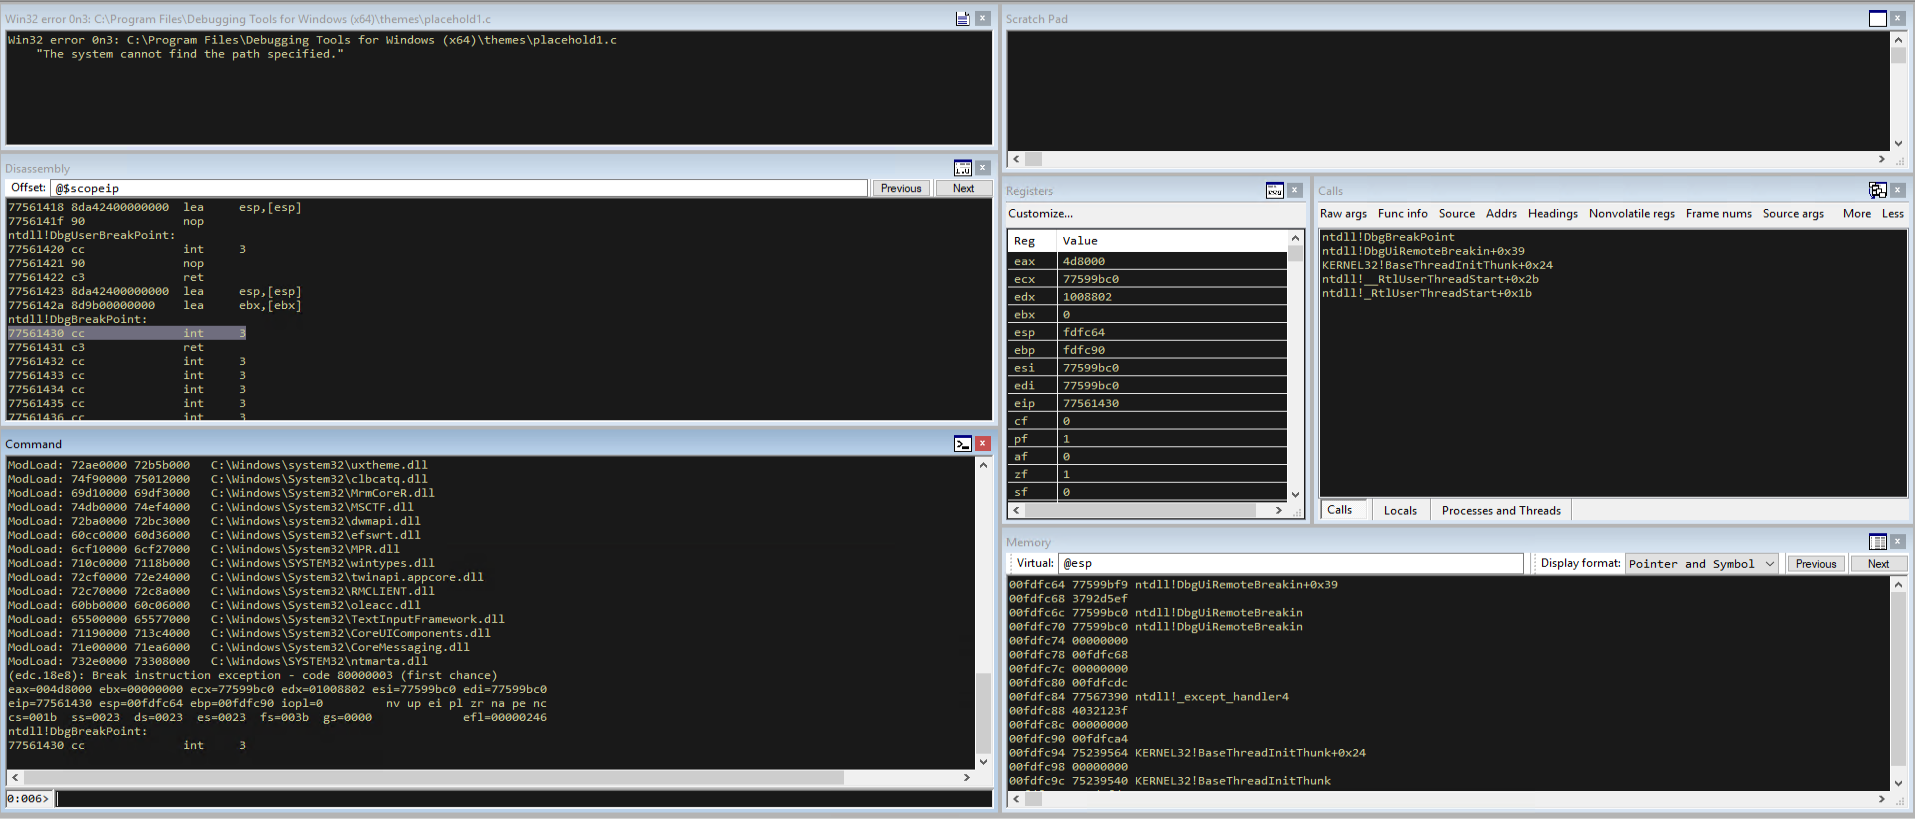The width and height of the screenshot is (1915, 819).
Task: Click highlighted disassembly line 77561430 int 3
Action: [127, 333]
